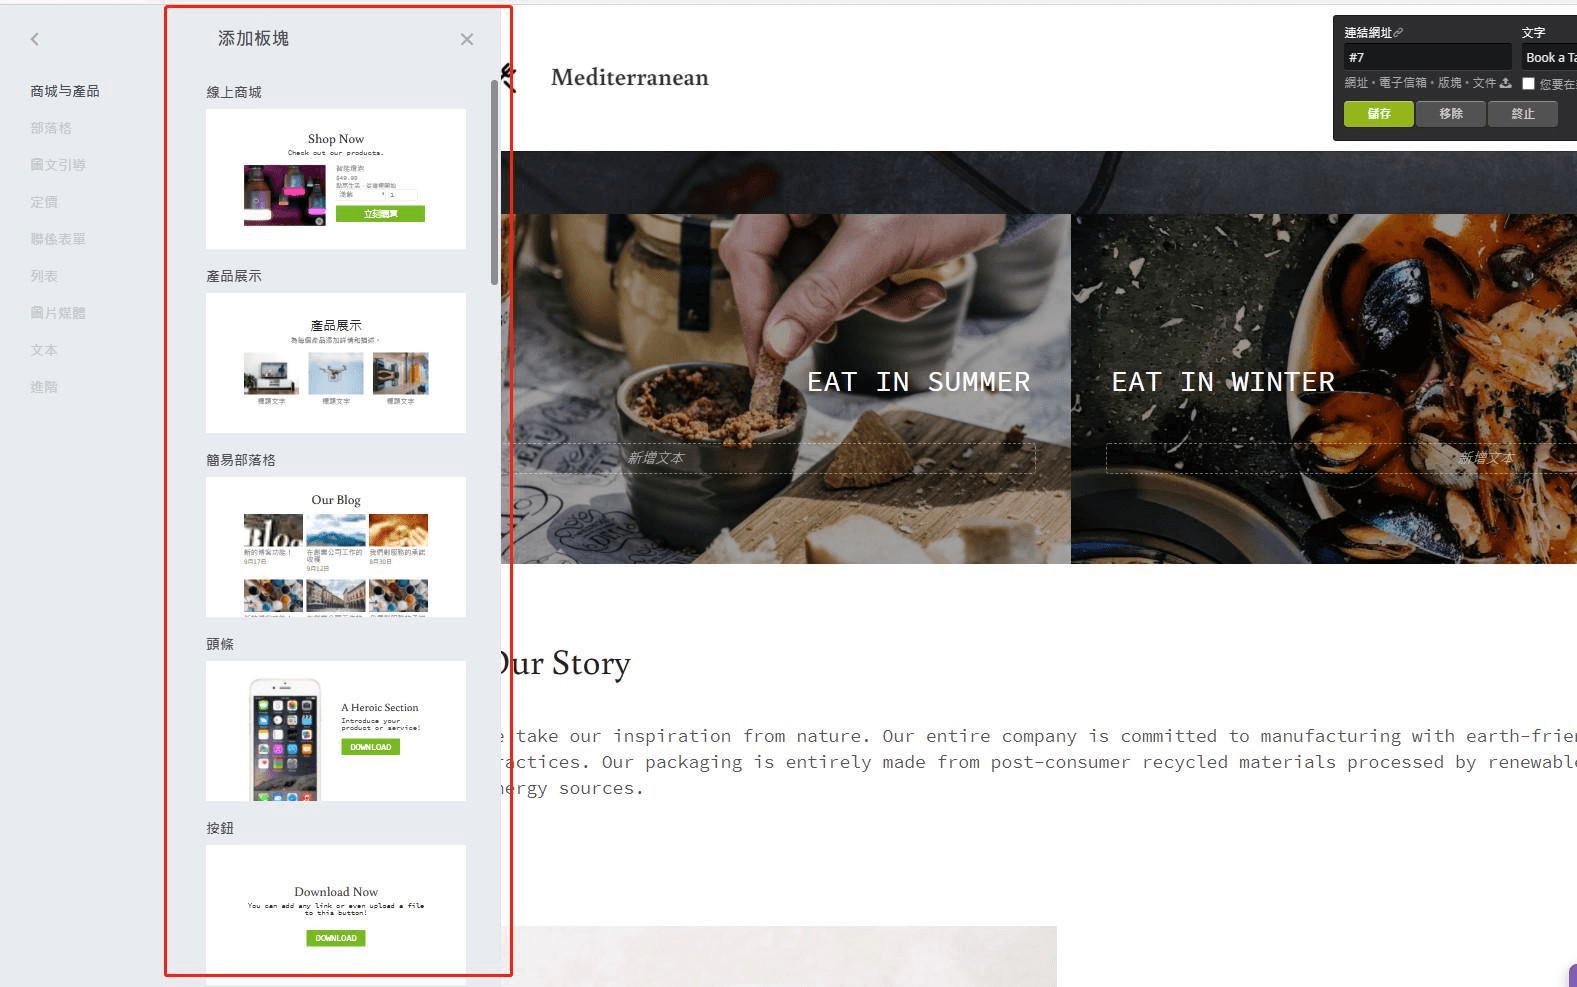This screenshot has width=1577, height=987.
Task: Click the 移除 button
Action: [1451, 114]
